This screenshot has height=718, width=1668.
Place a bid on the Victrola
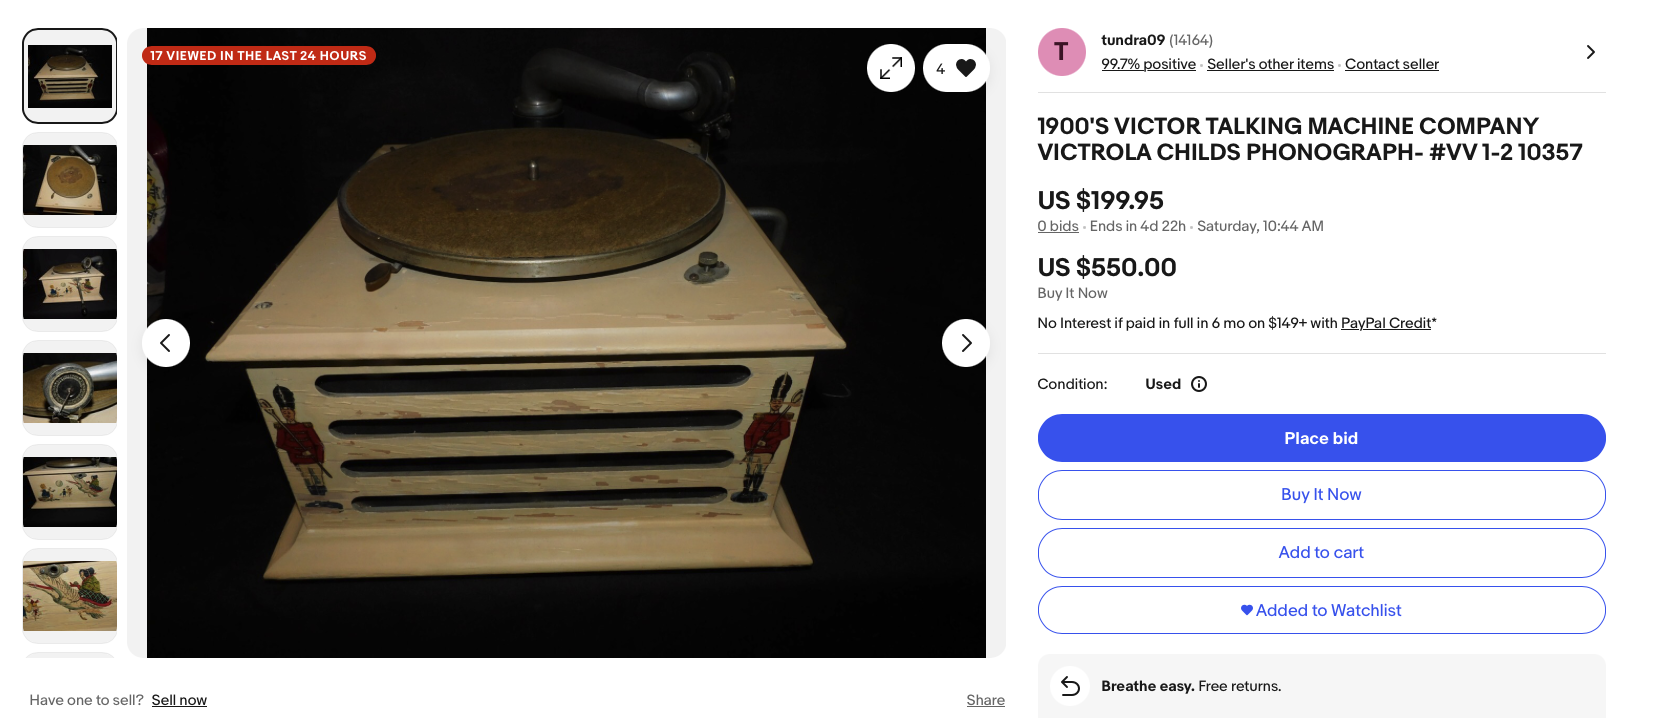coord(1321,438)
